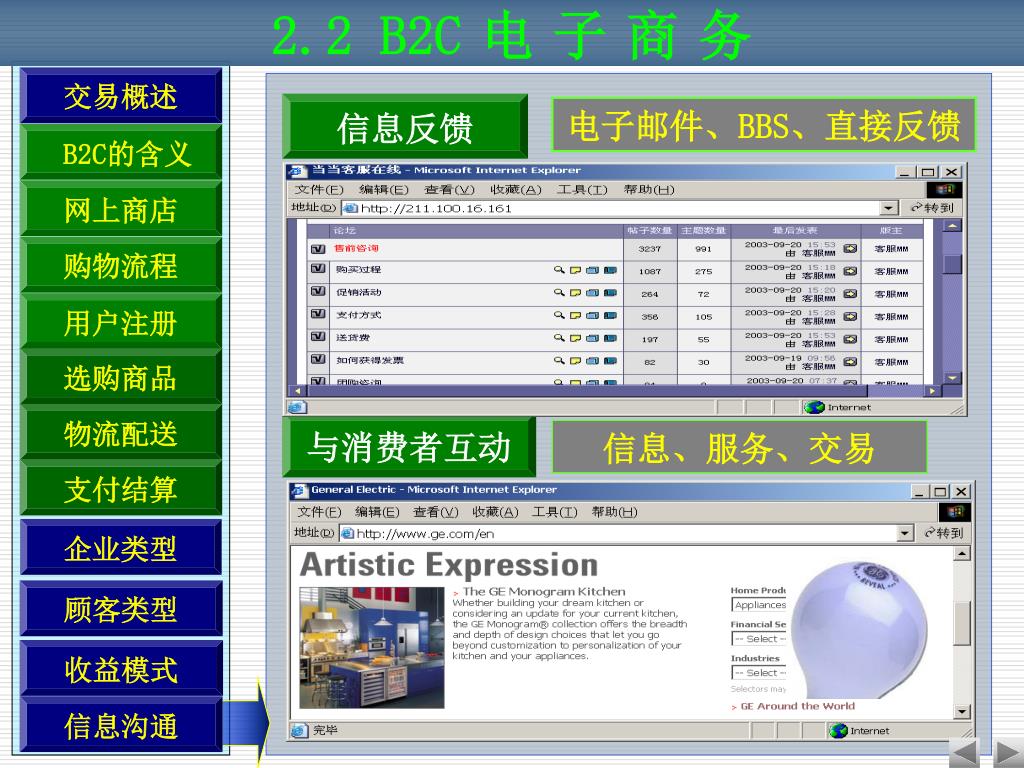This screenshot has height=768, width=1024.
Task: Open the 查看(V) menu in the General Electric window
Action: pyautogui.click(x=436, y=512)
